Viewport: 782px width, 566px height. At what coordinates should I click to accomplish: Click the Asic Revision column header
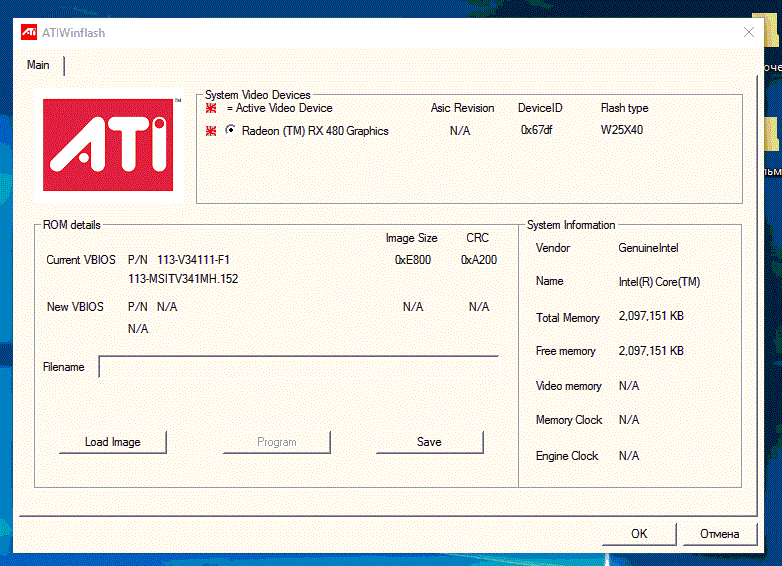point(463,108)
